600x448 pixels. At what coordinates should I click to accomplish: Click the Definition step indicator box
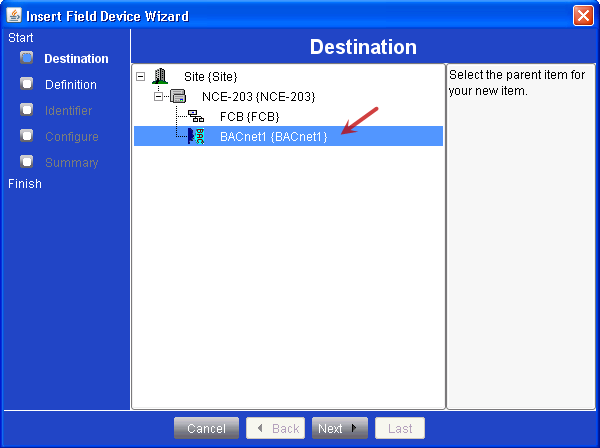point(26,84)
